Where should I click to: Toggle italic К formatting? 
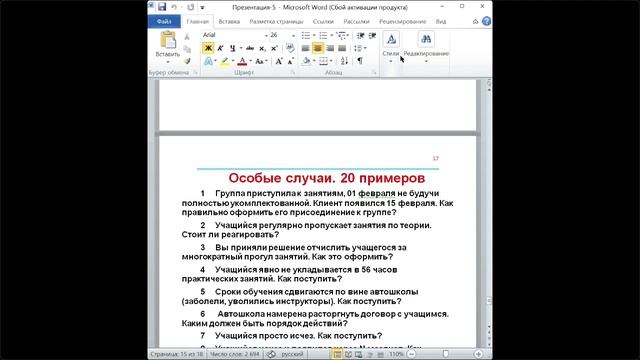click(x=220, y=48)
